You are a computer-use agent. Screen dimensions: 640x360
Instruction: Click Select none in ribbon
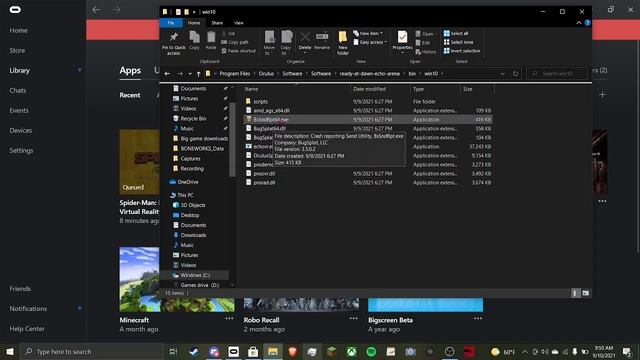(458, 42)
